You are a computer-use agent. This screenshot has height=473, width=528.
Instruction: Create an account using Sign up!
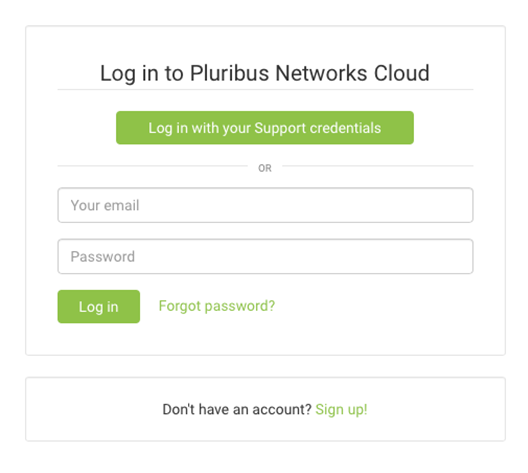(x=341, y=409)
